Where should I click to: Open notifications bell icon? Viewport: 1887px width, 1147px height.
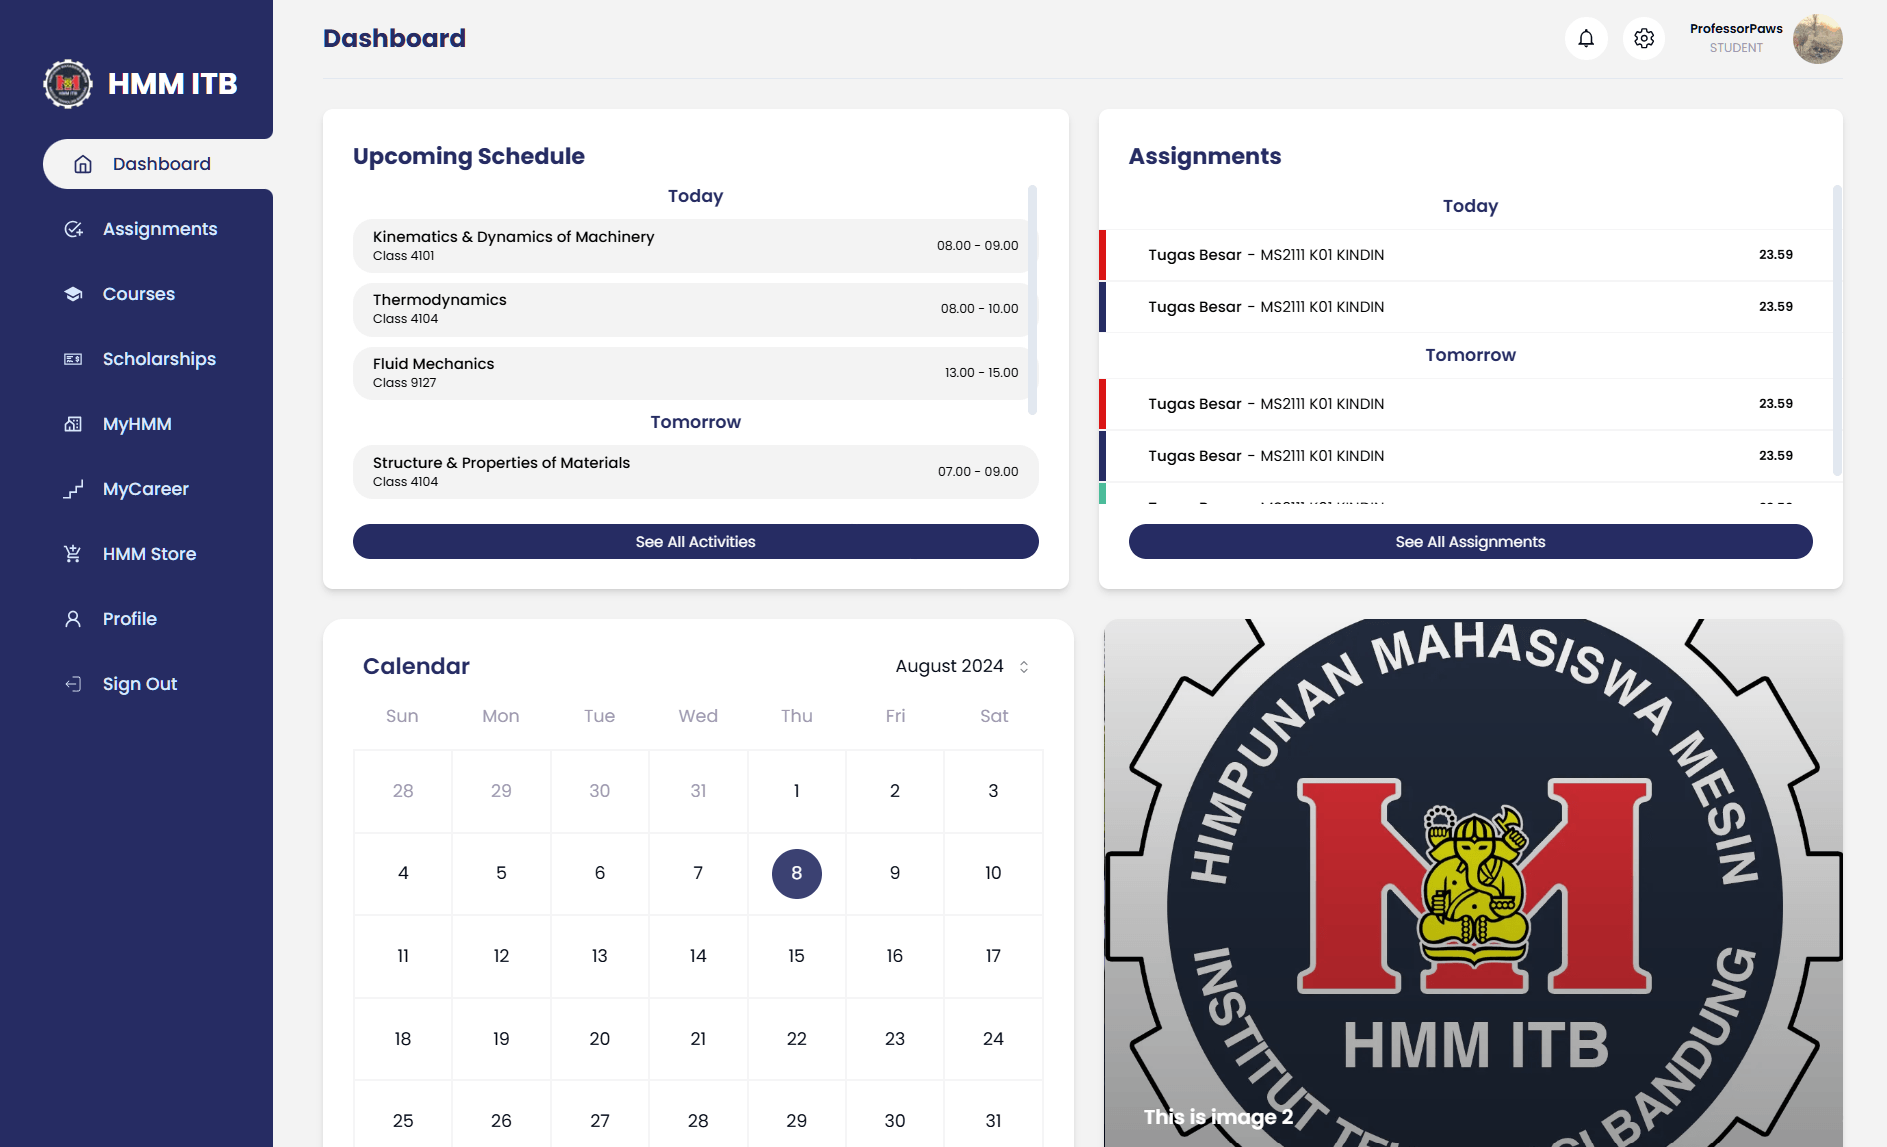point(1586,39)
